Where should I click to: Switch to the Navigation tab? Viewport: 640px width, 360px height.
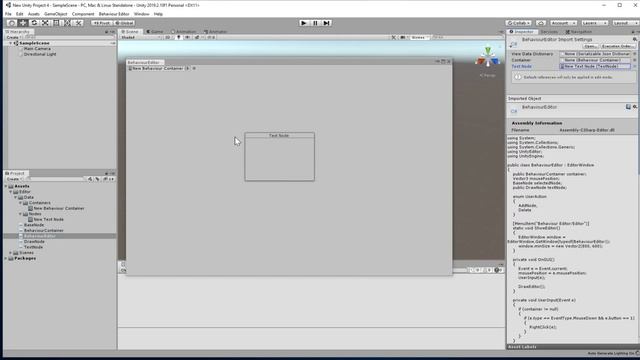[579, 31]
